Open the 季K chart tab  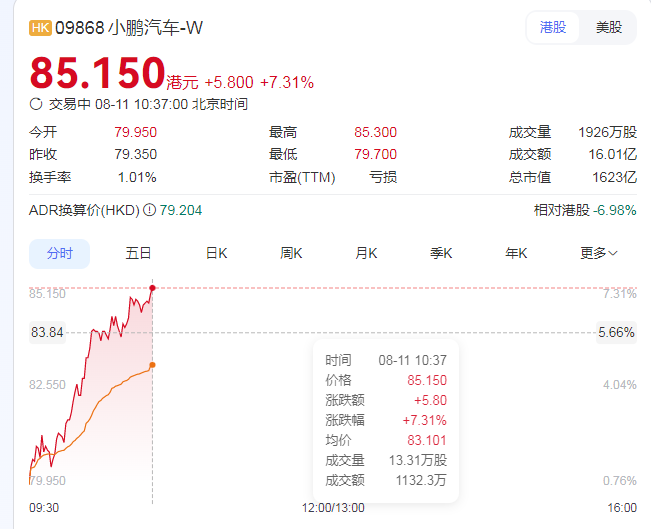pyautogui.click(x=441, y=253)
